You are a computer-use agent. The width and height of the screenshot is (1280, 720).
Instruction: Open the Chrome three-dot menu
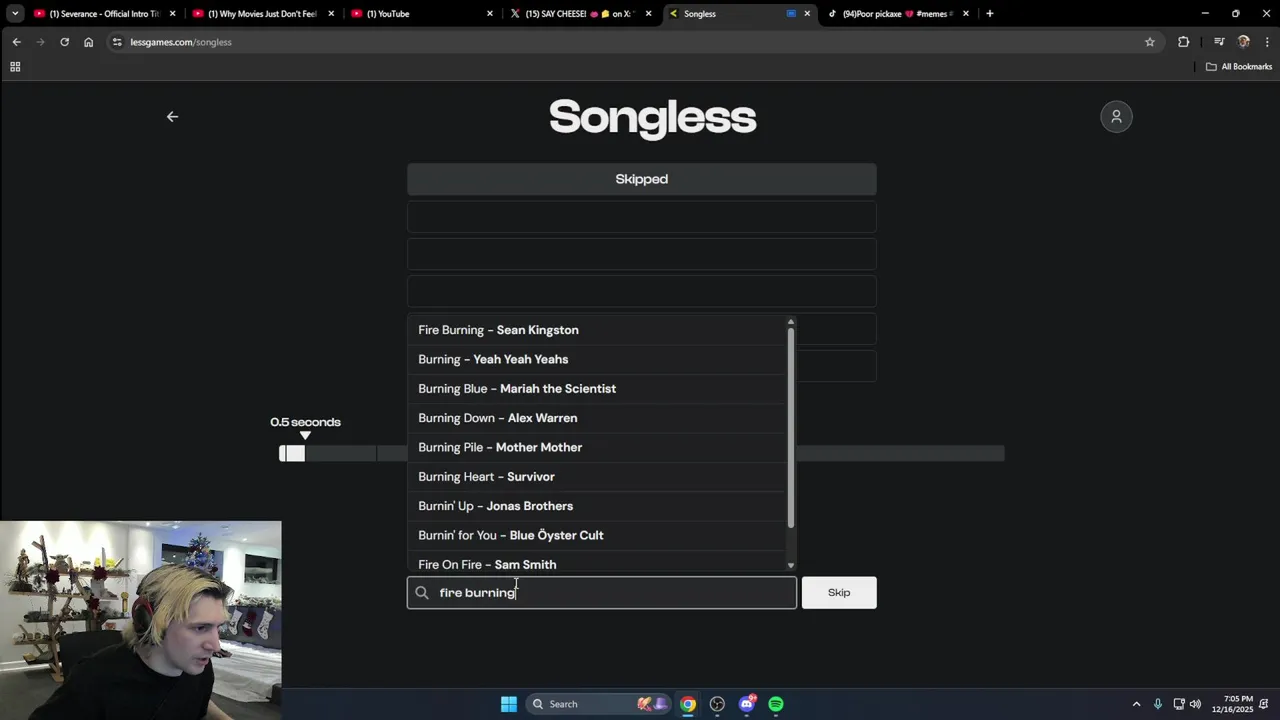[x=1267, y=42]
